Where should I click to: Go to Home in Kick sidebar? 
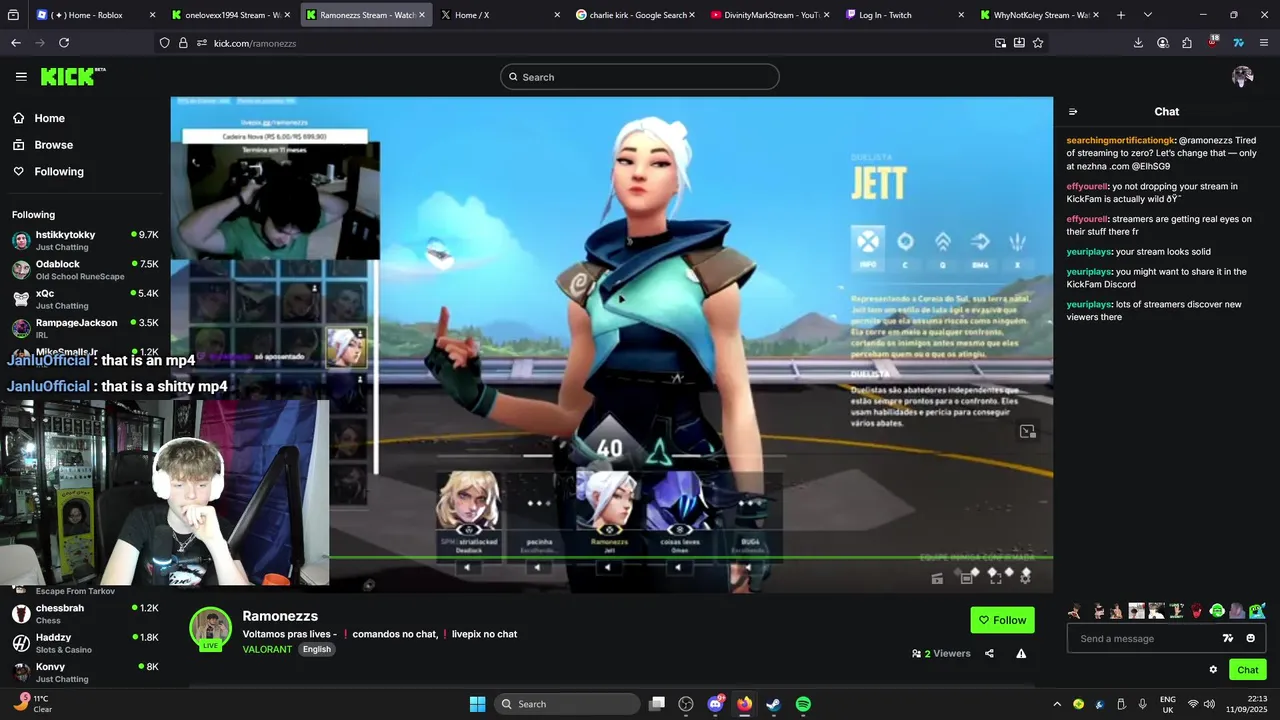coord(39,118)
